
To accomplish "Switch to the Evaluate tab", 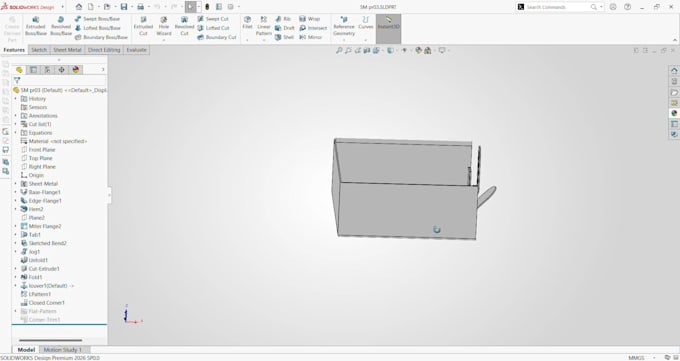I will 136,50.
